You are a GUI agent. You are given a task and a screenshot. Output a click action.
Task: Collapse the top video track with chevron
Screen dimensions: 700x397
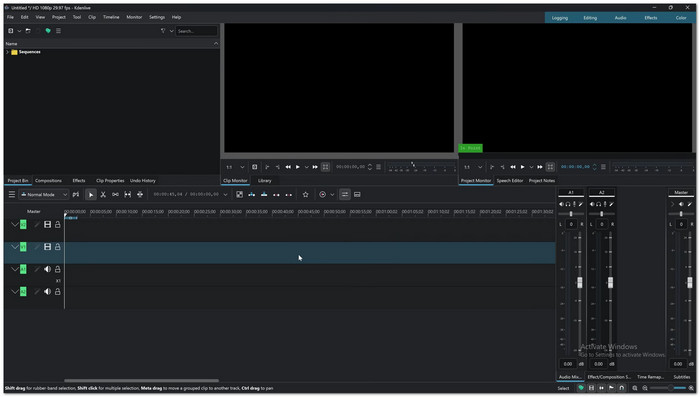tap(14, 225)
